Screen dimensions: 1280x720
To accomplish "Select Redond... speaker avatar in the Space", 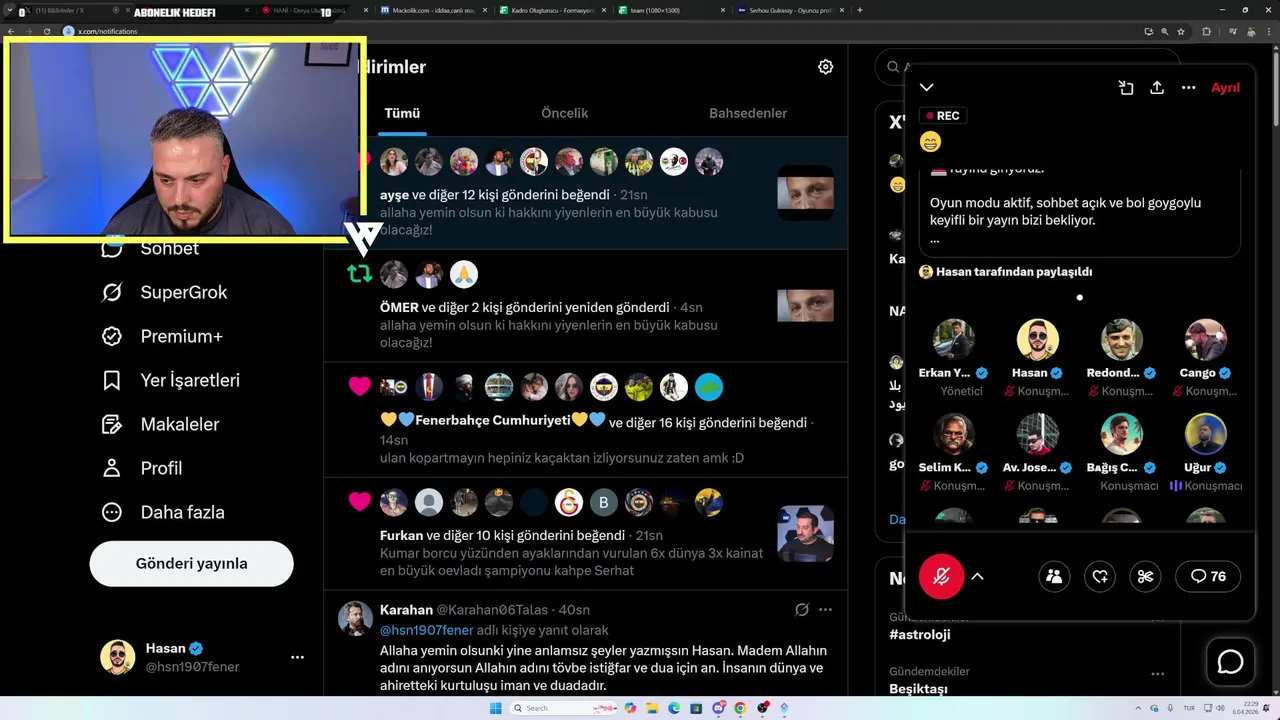I will (x=1122, y=340).
